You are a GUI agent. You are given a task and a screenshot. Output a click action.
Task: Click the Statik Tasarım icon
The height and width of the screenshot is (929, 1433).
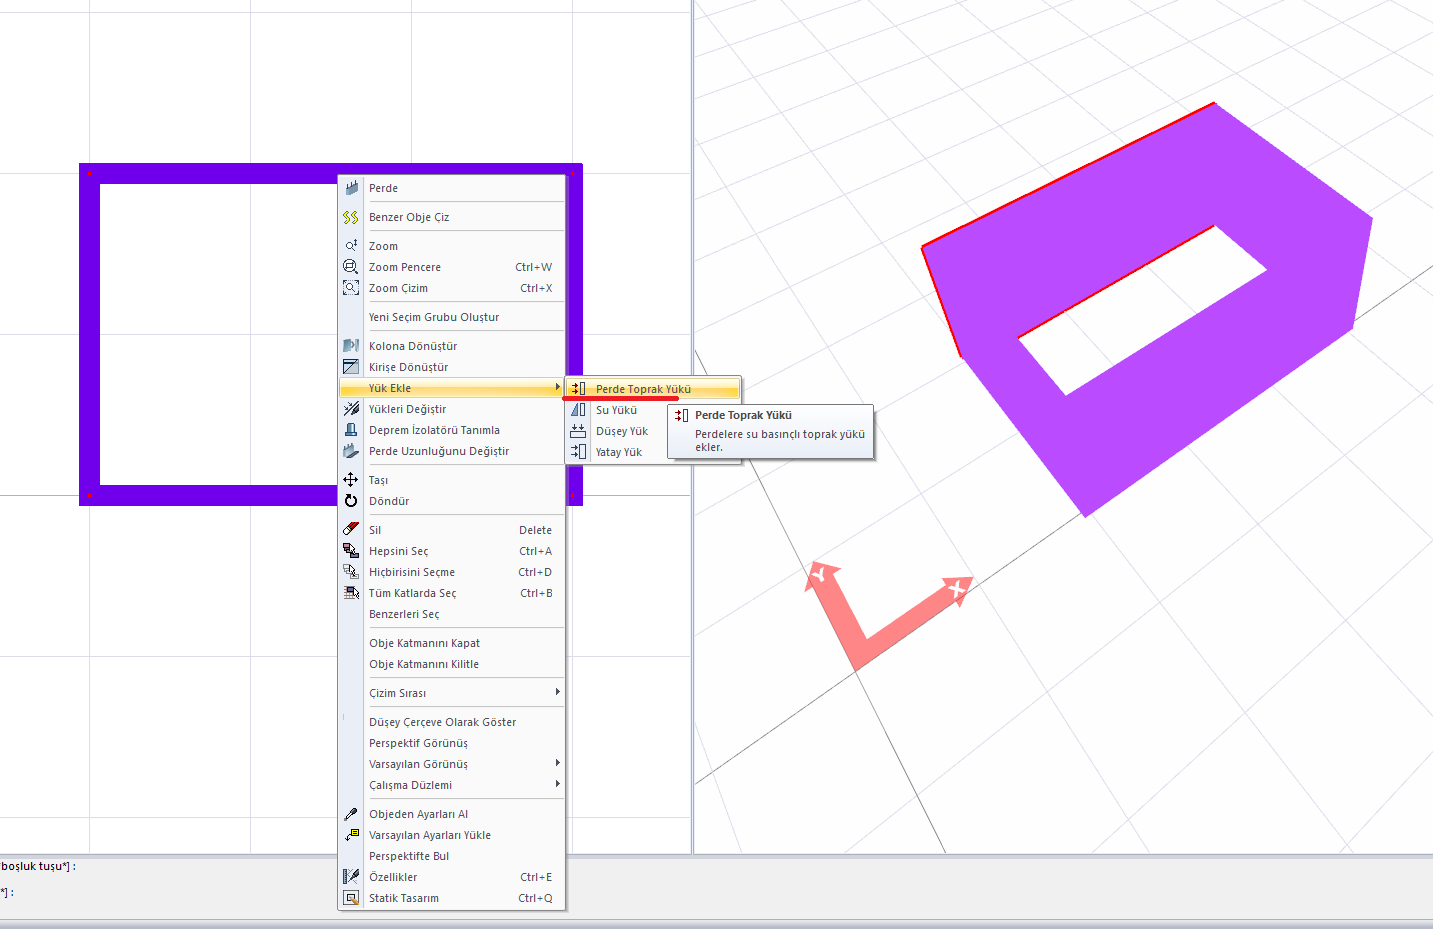[351, 898]
